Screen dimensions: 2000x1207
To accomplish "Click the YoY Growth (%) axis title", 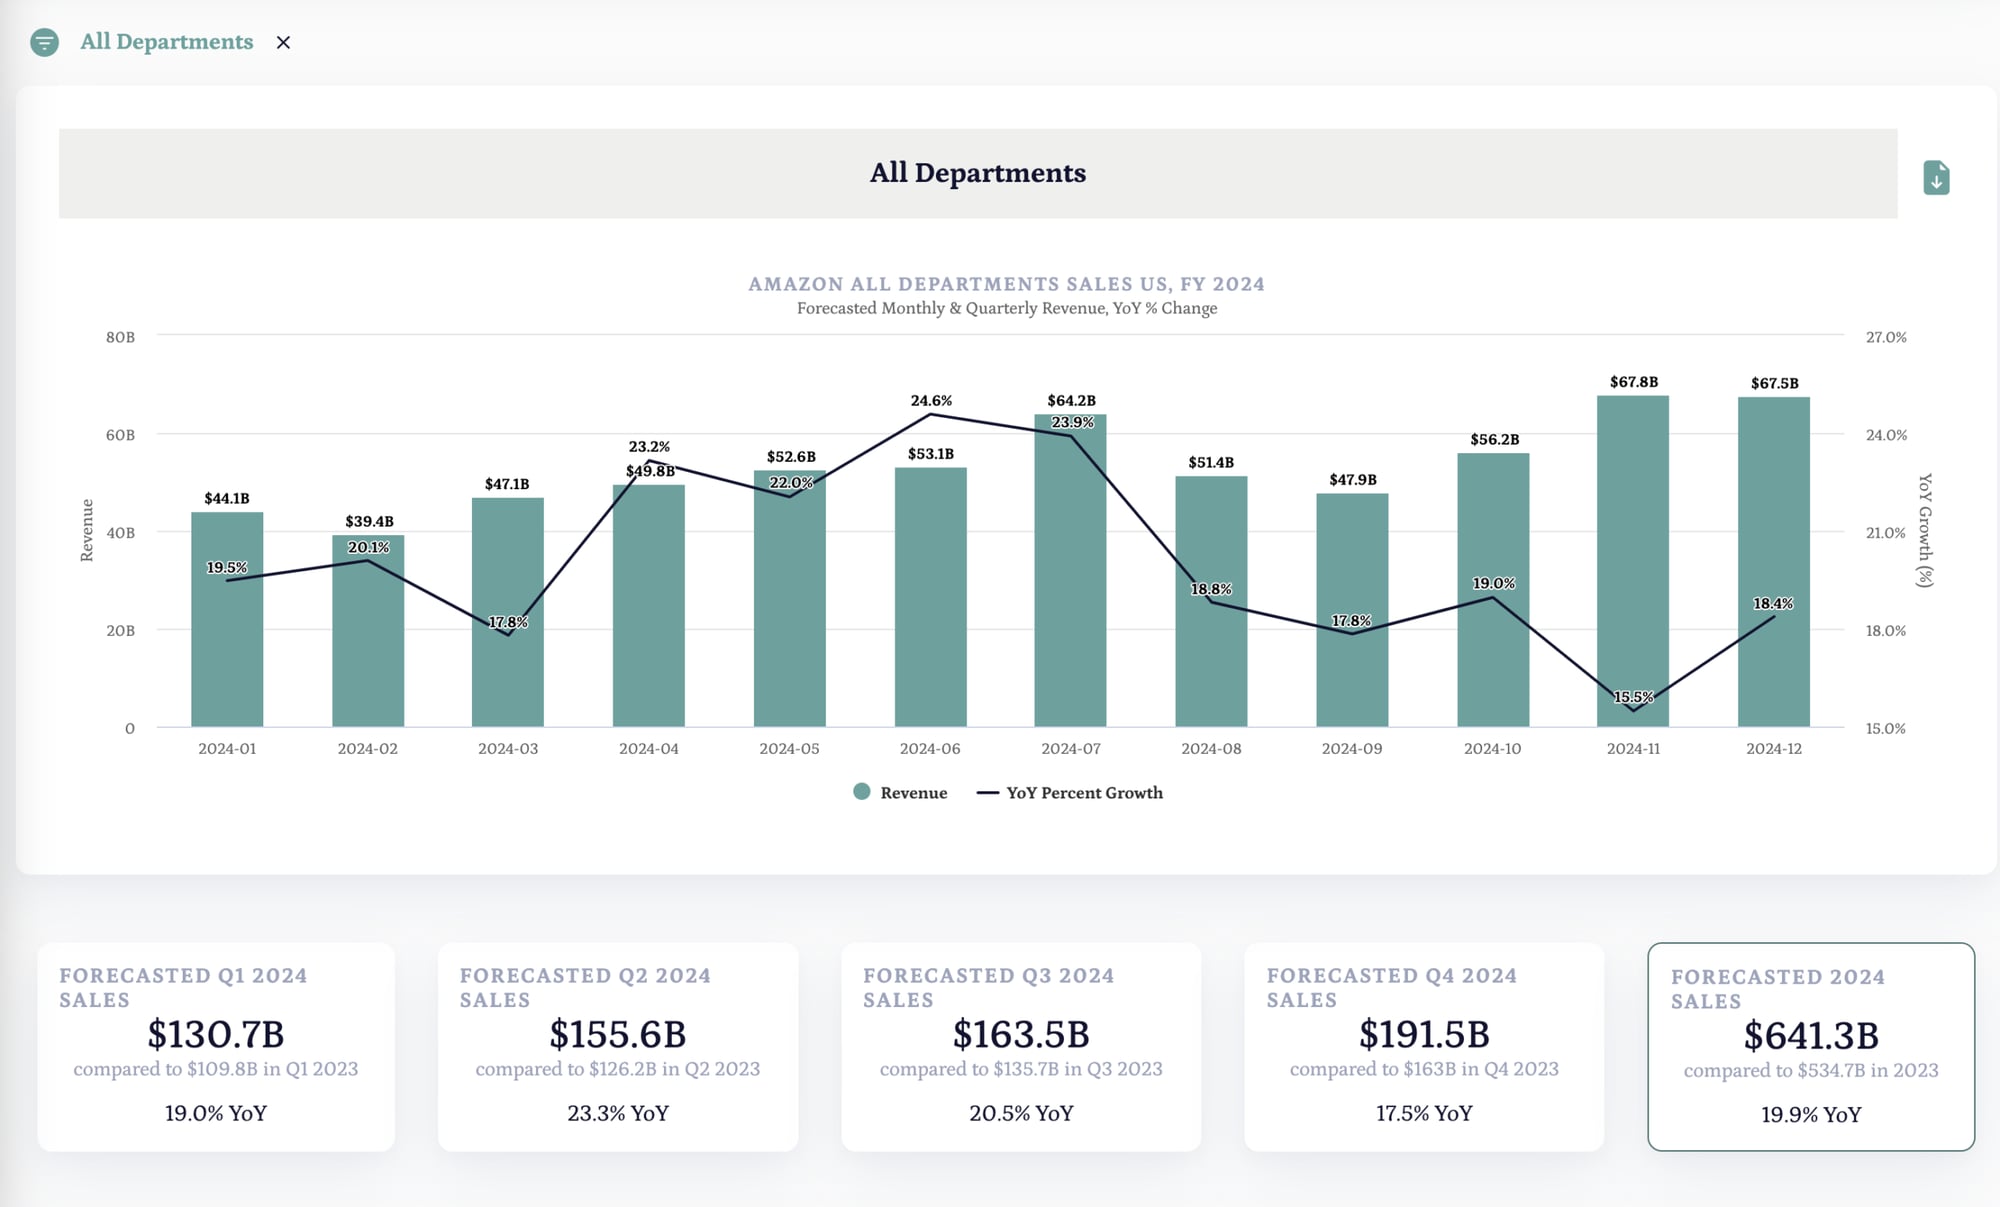I will point(1925,530).
